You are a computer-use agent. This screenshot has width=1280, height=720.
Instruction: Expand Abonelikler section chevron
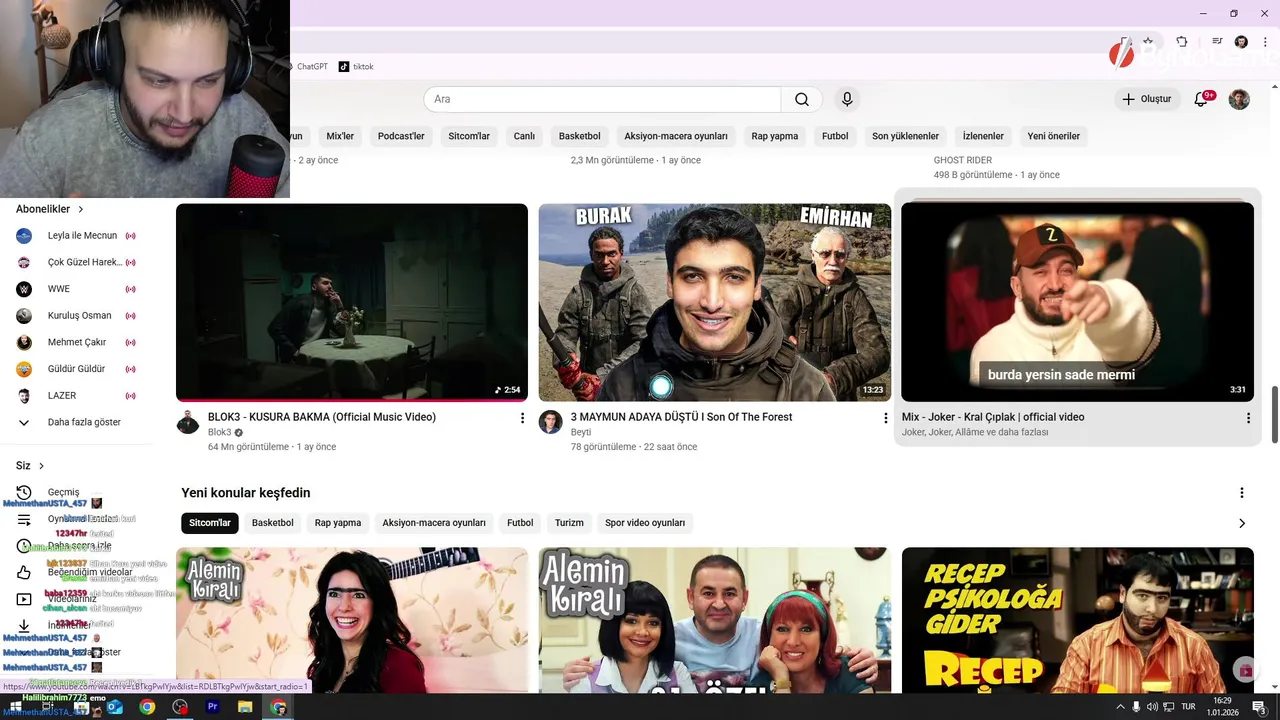(x=81, y=209)
